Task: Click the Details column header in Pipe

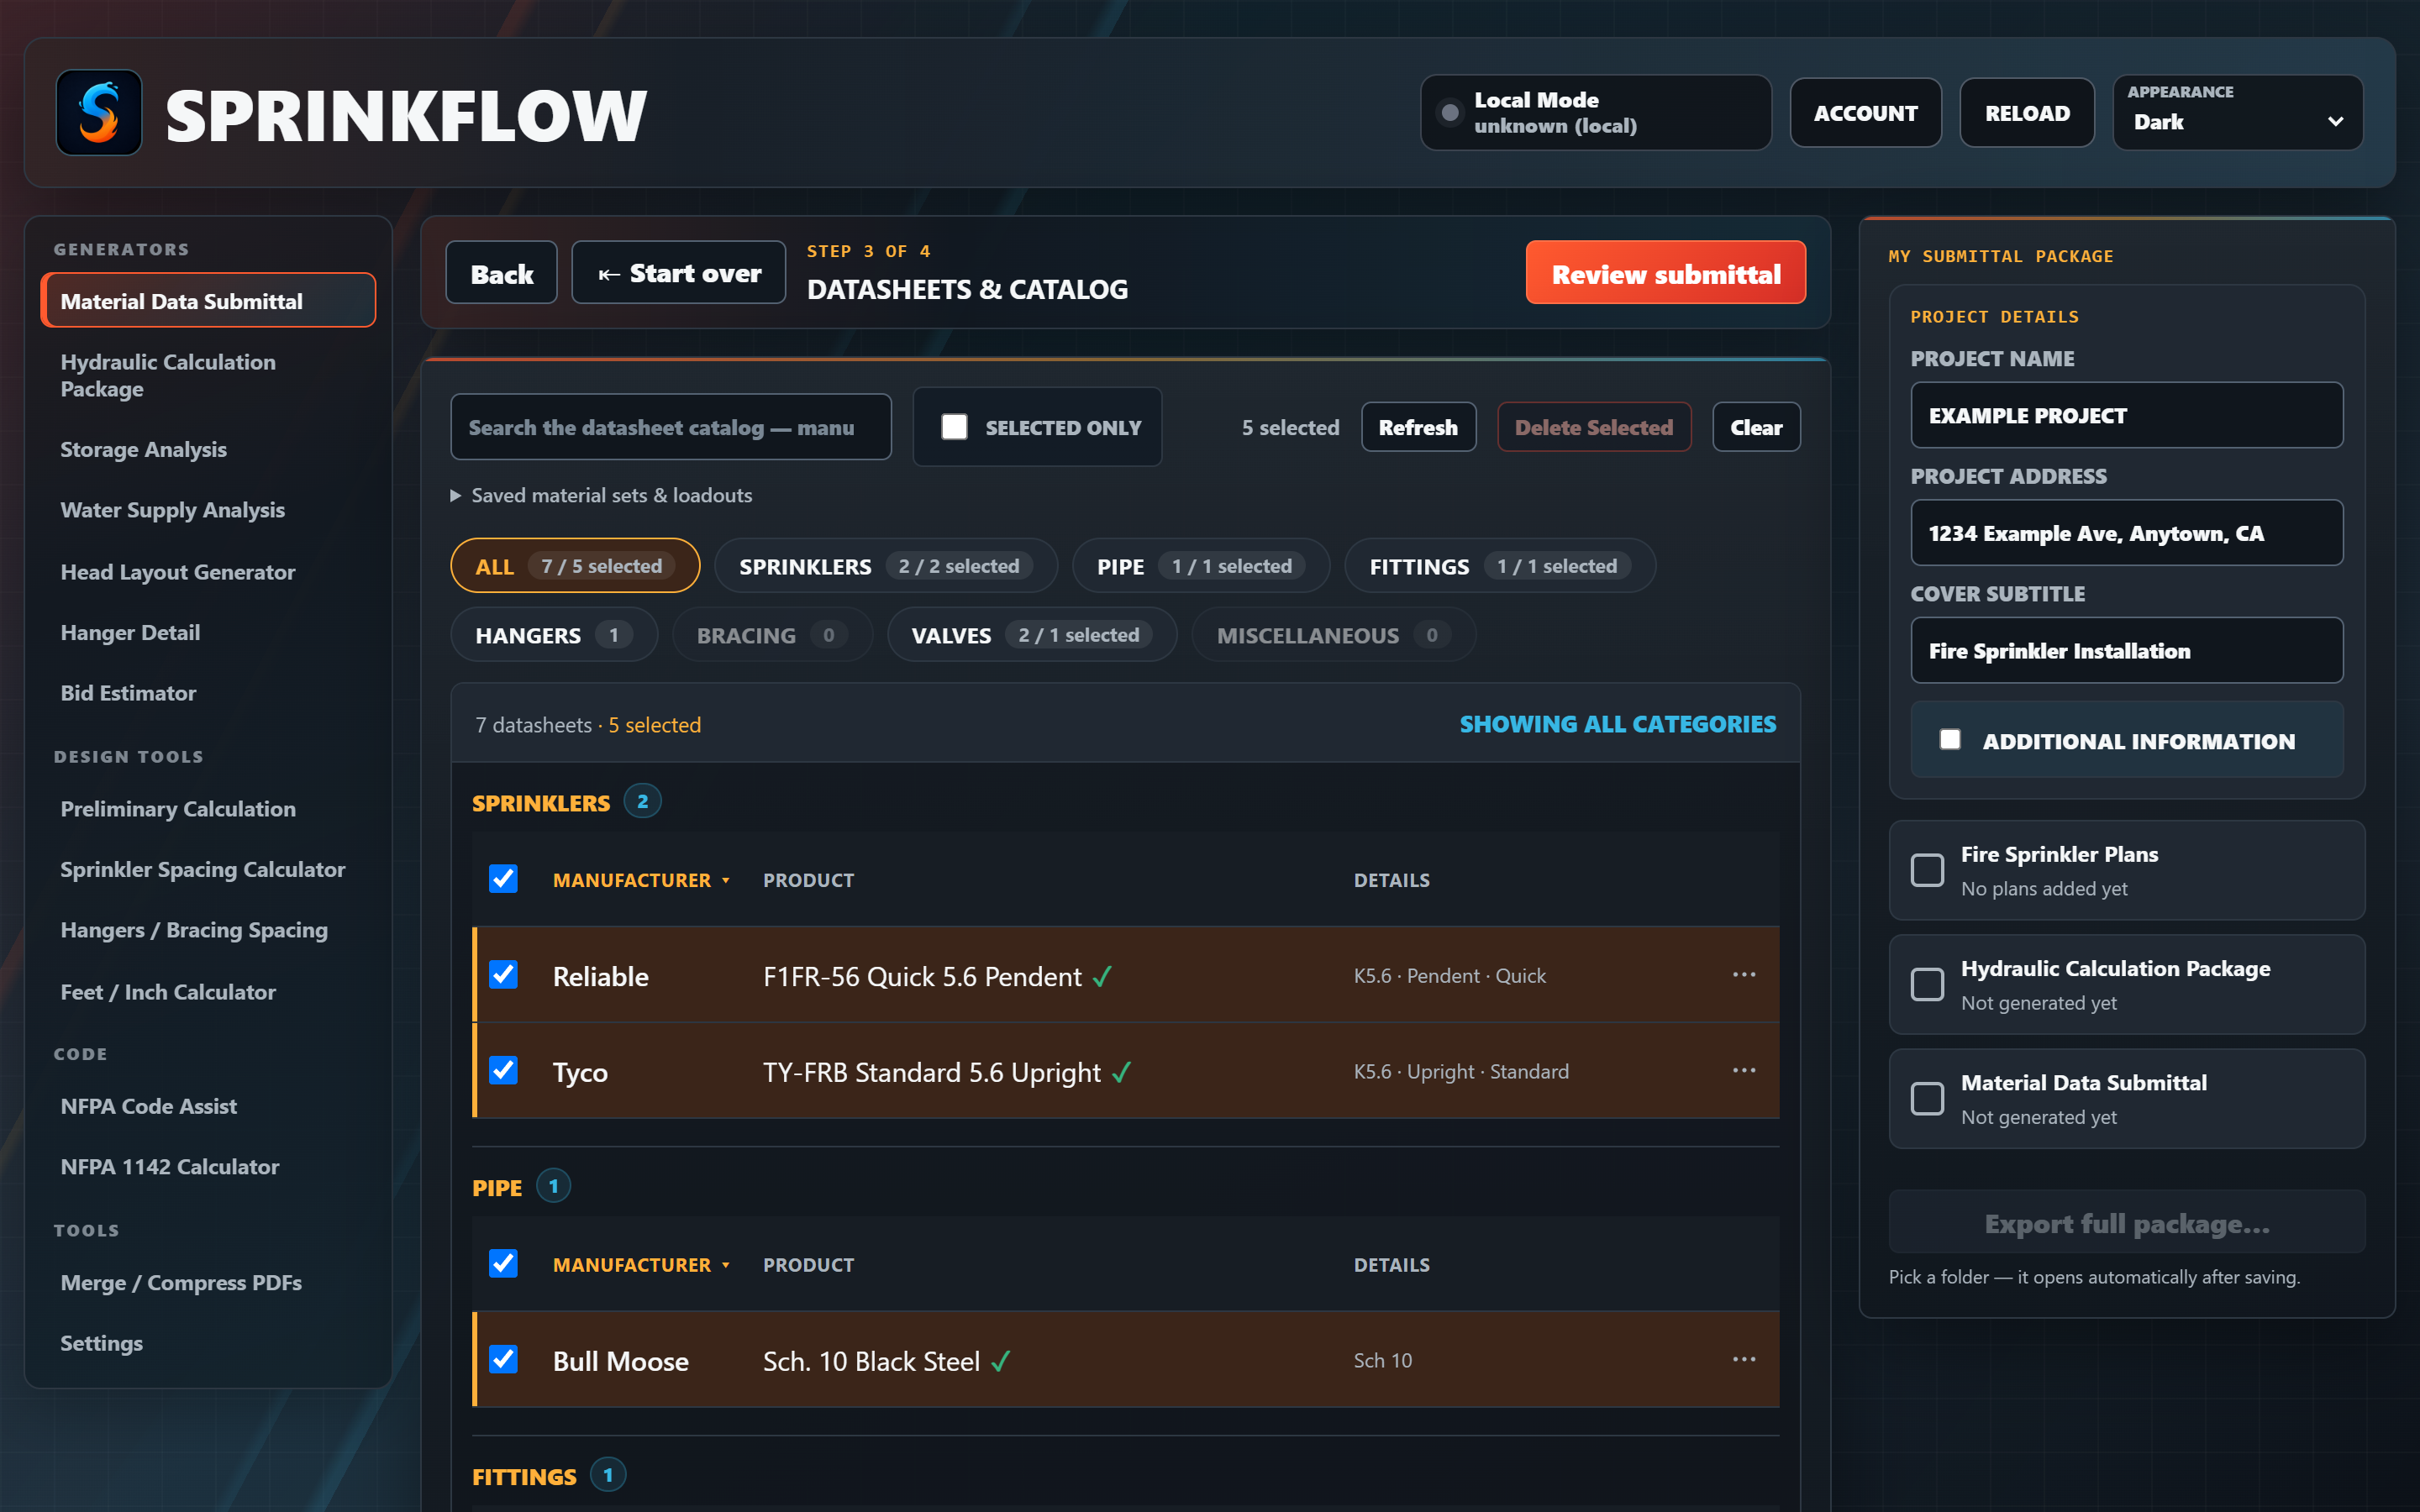Action: [1392, 1265]
